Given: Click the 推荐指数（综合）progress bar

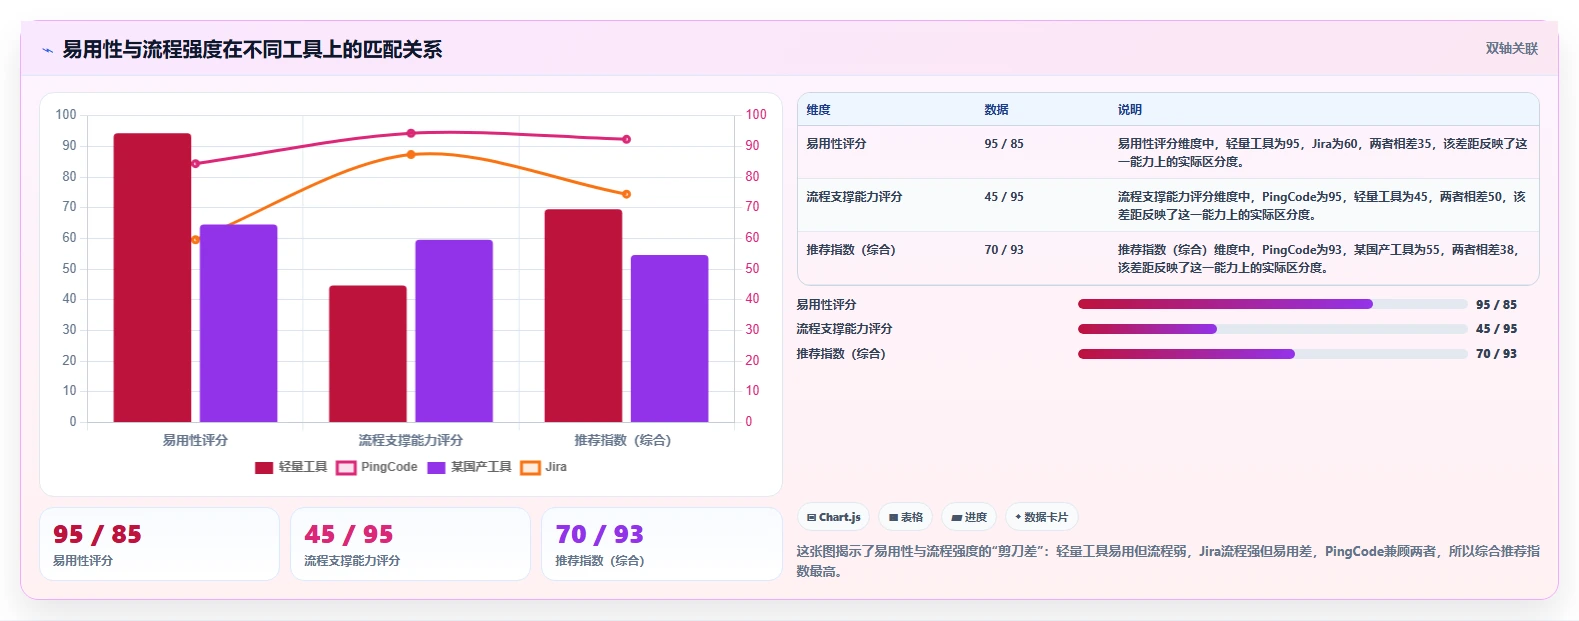Looking at the screenshot, I should coord(1272,354).
